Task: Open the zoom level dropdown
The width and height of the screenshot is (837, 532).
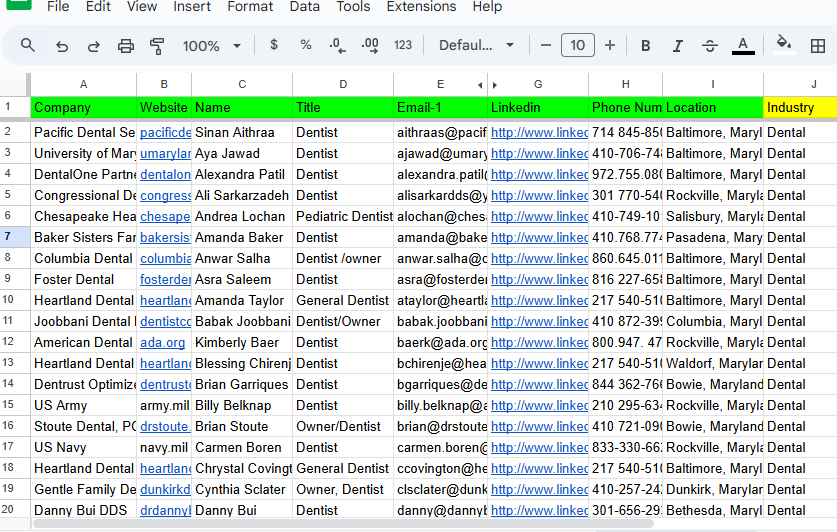Action: tap(212, 46)
